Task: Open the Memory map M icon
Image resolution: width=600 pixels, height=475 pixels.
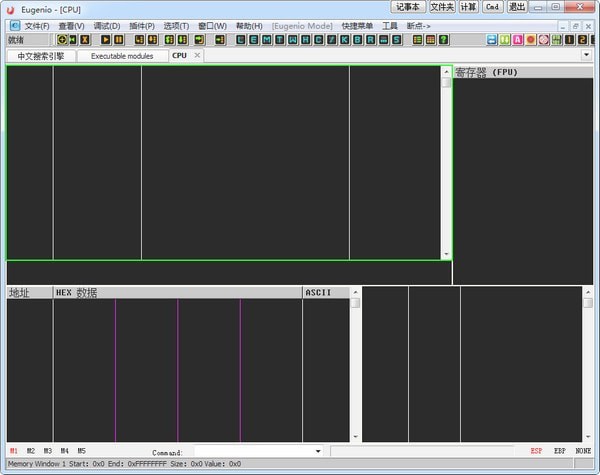Action: point(267,40)
